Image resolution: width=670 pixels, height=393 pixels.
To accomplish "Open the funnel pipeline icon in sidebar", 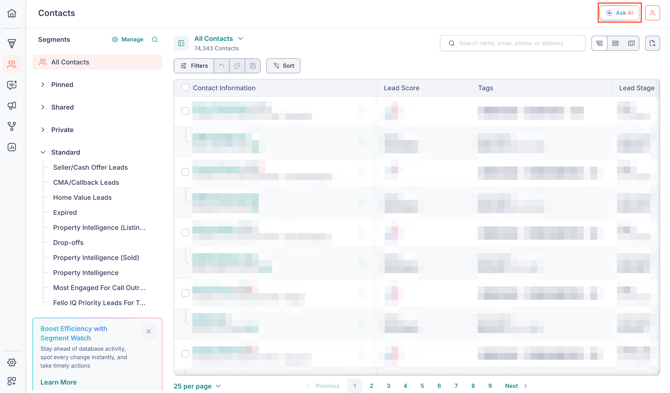I will pos(12,43).
